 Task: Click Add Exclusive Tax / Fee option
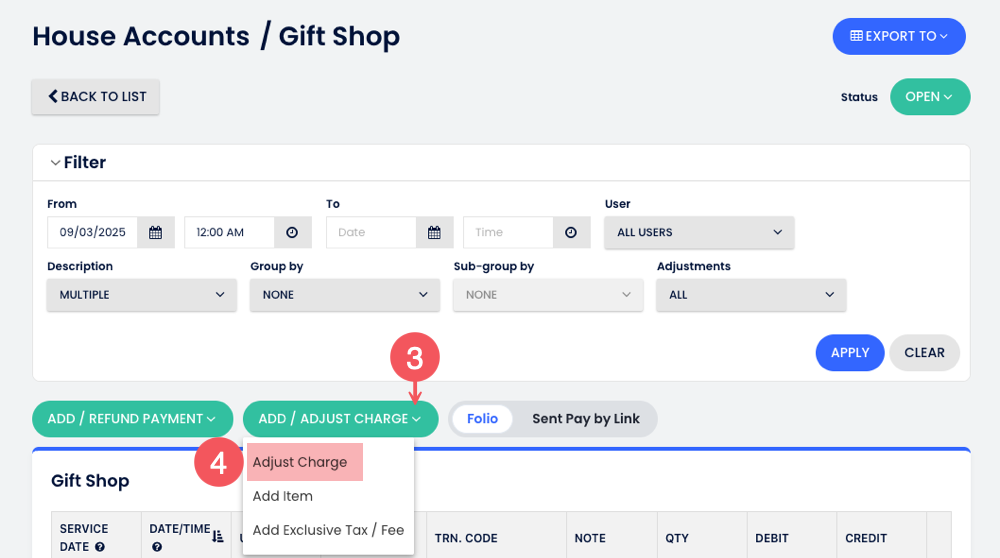coord(328,530)
